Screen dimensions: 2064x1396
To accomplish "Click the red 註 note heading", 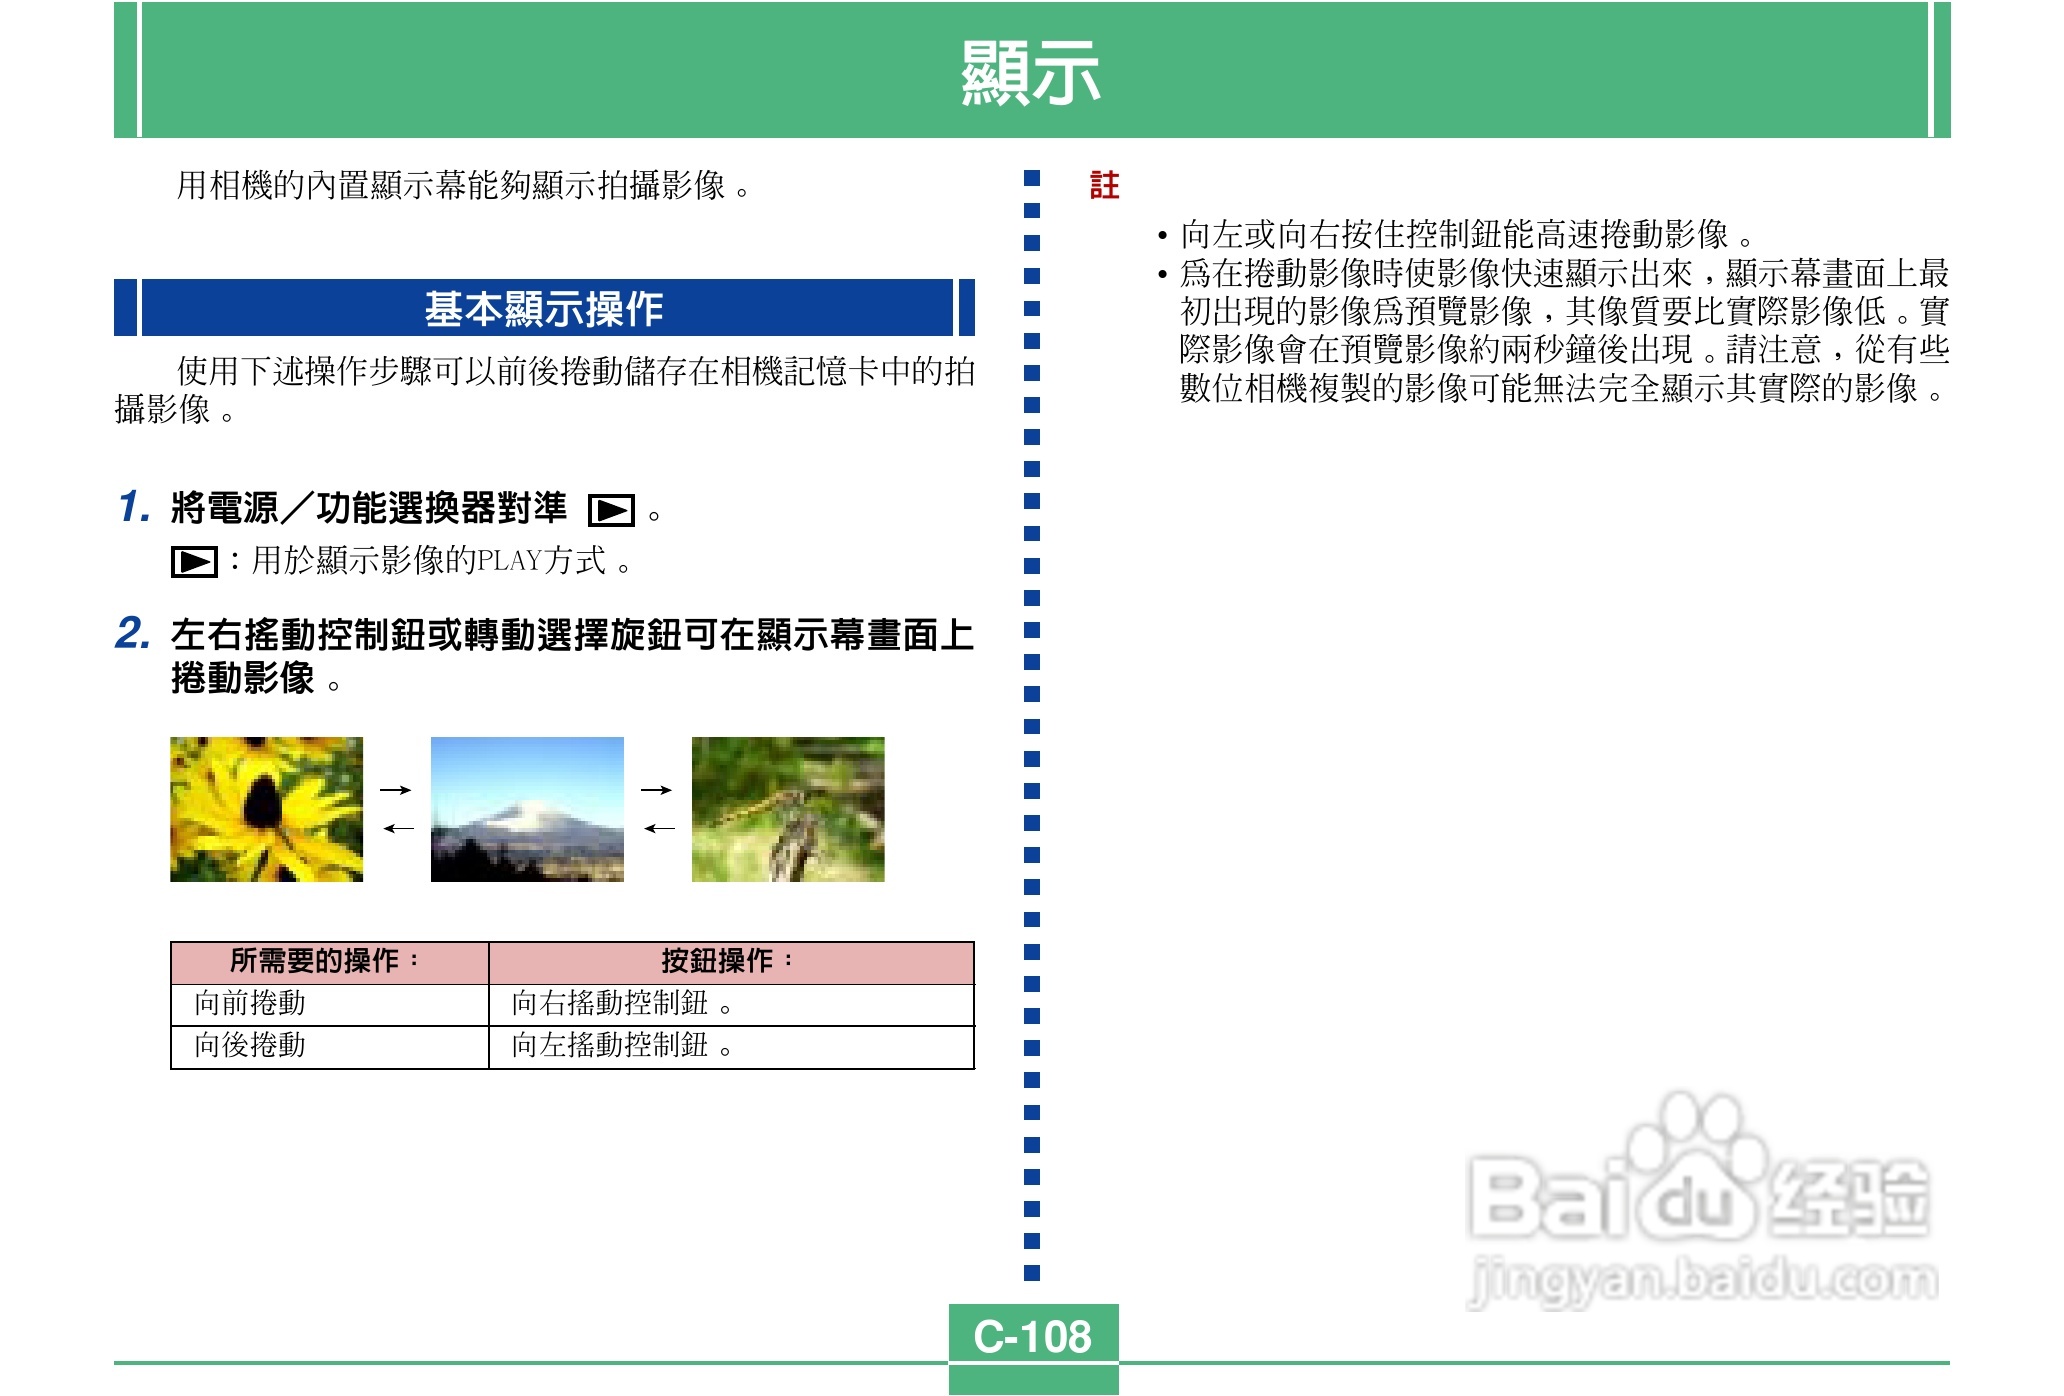I will (x=1104, y=185).
